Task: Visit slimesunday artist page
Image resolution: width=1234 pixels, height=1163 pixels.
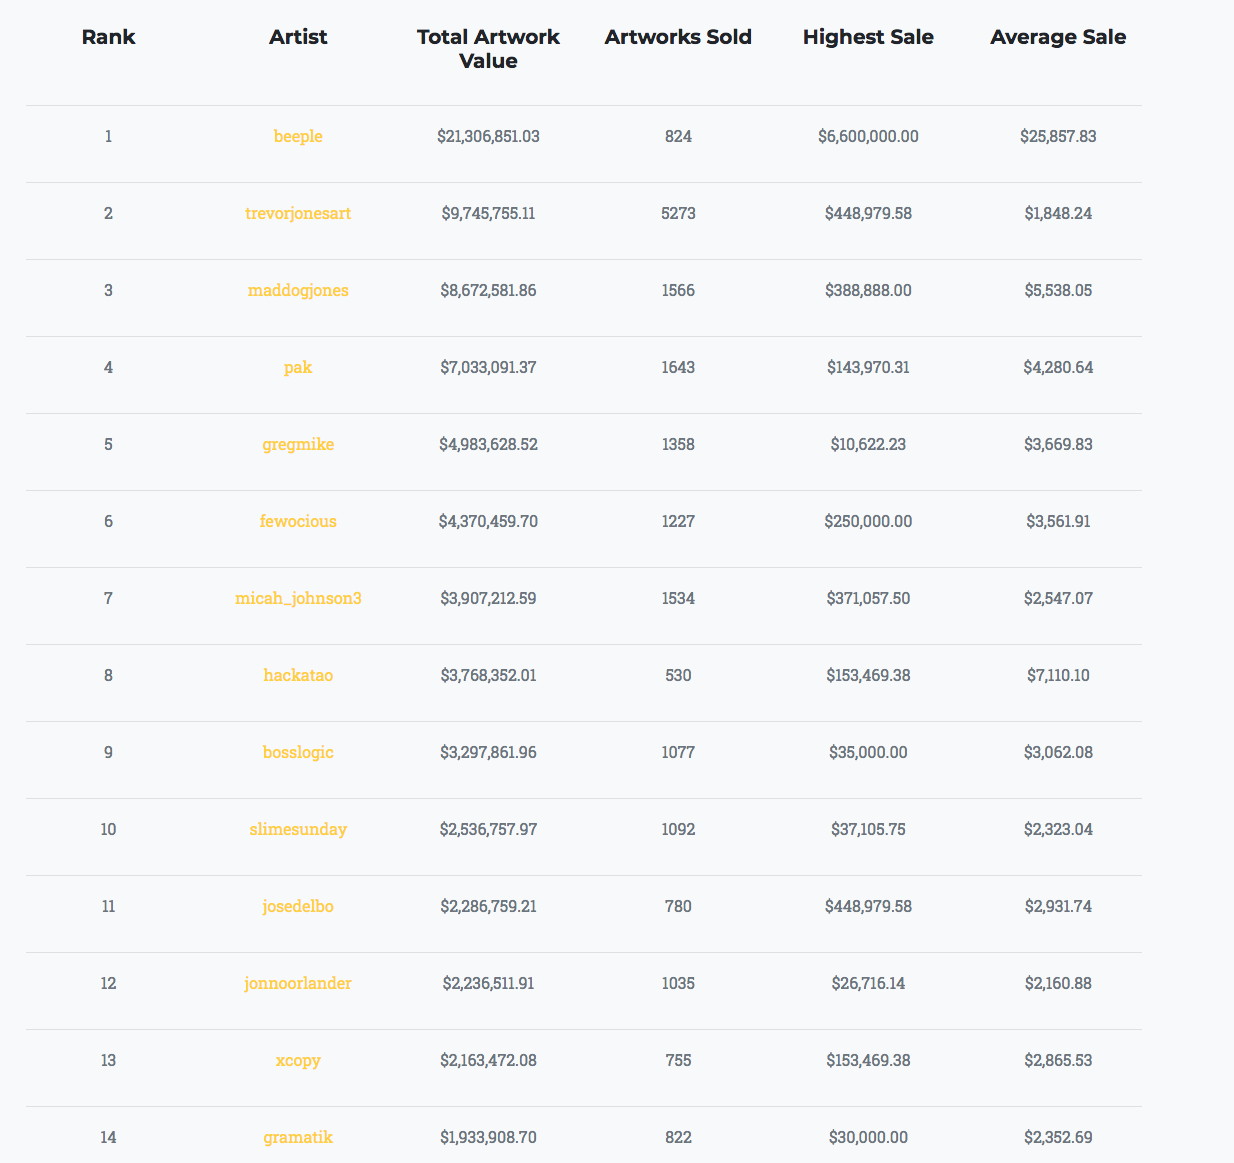Action: [298, 829]
